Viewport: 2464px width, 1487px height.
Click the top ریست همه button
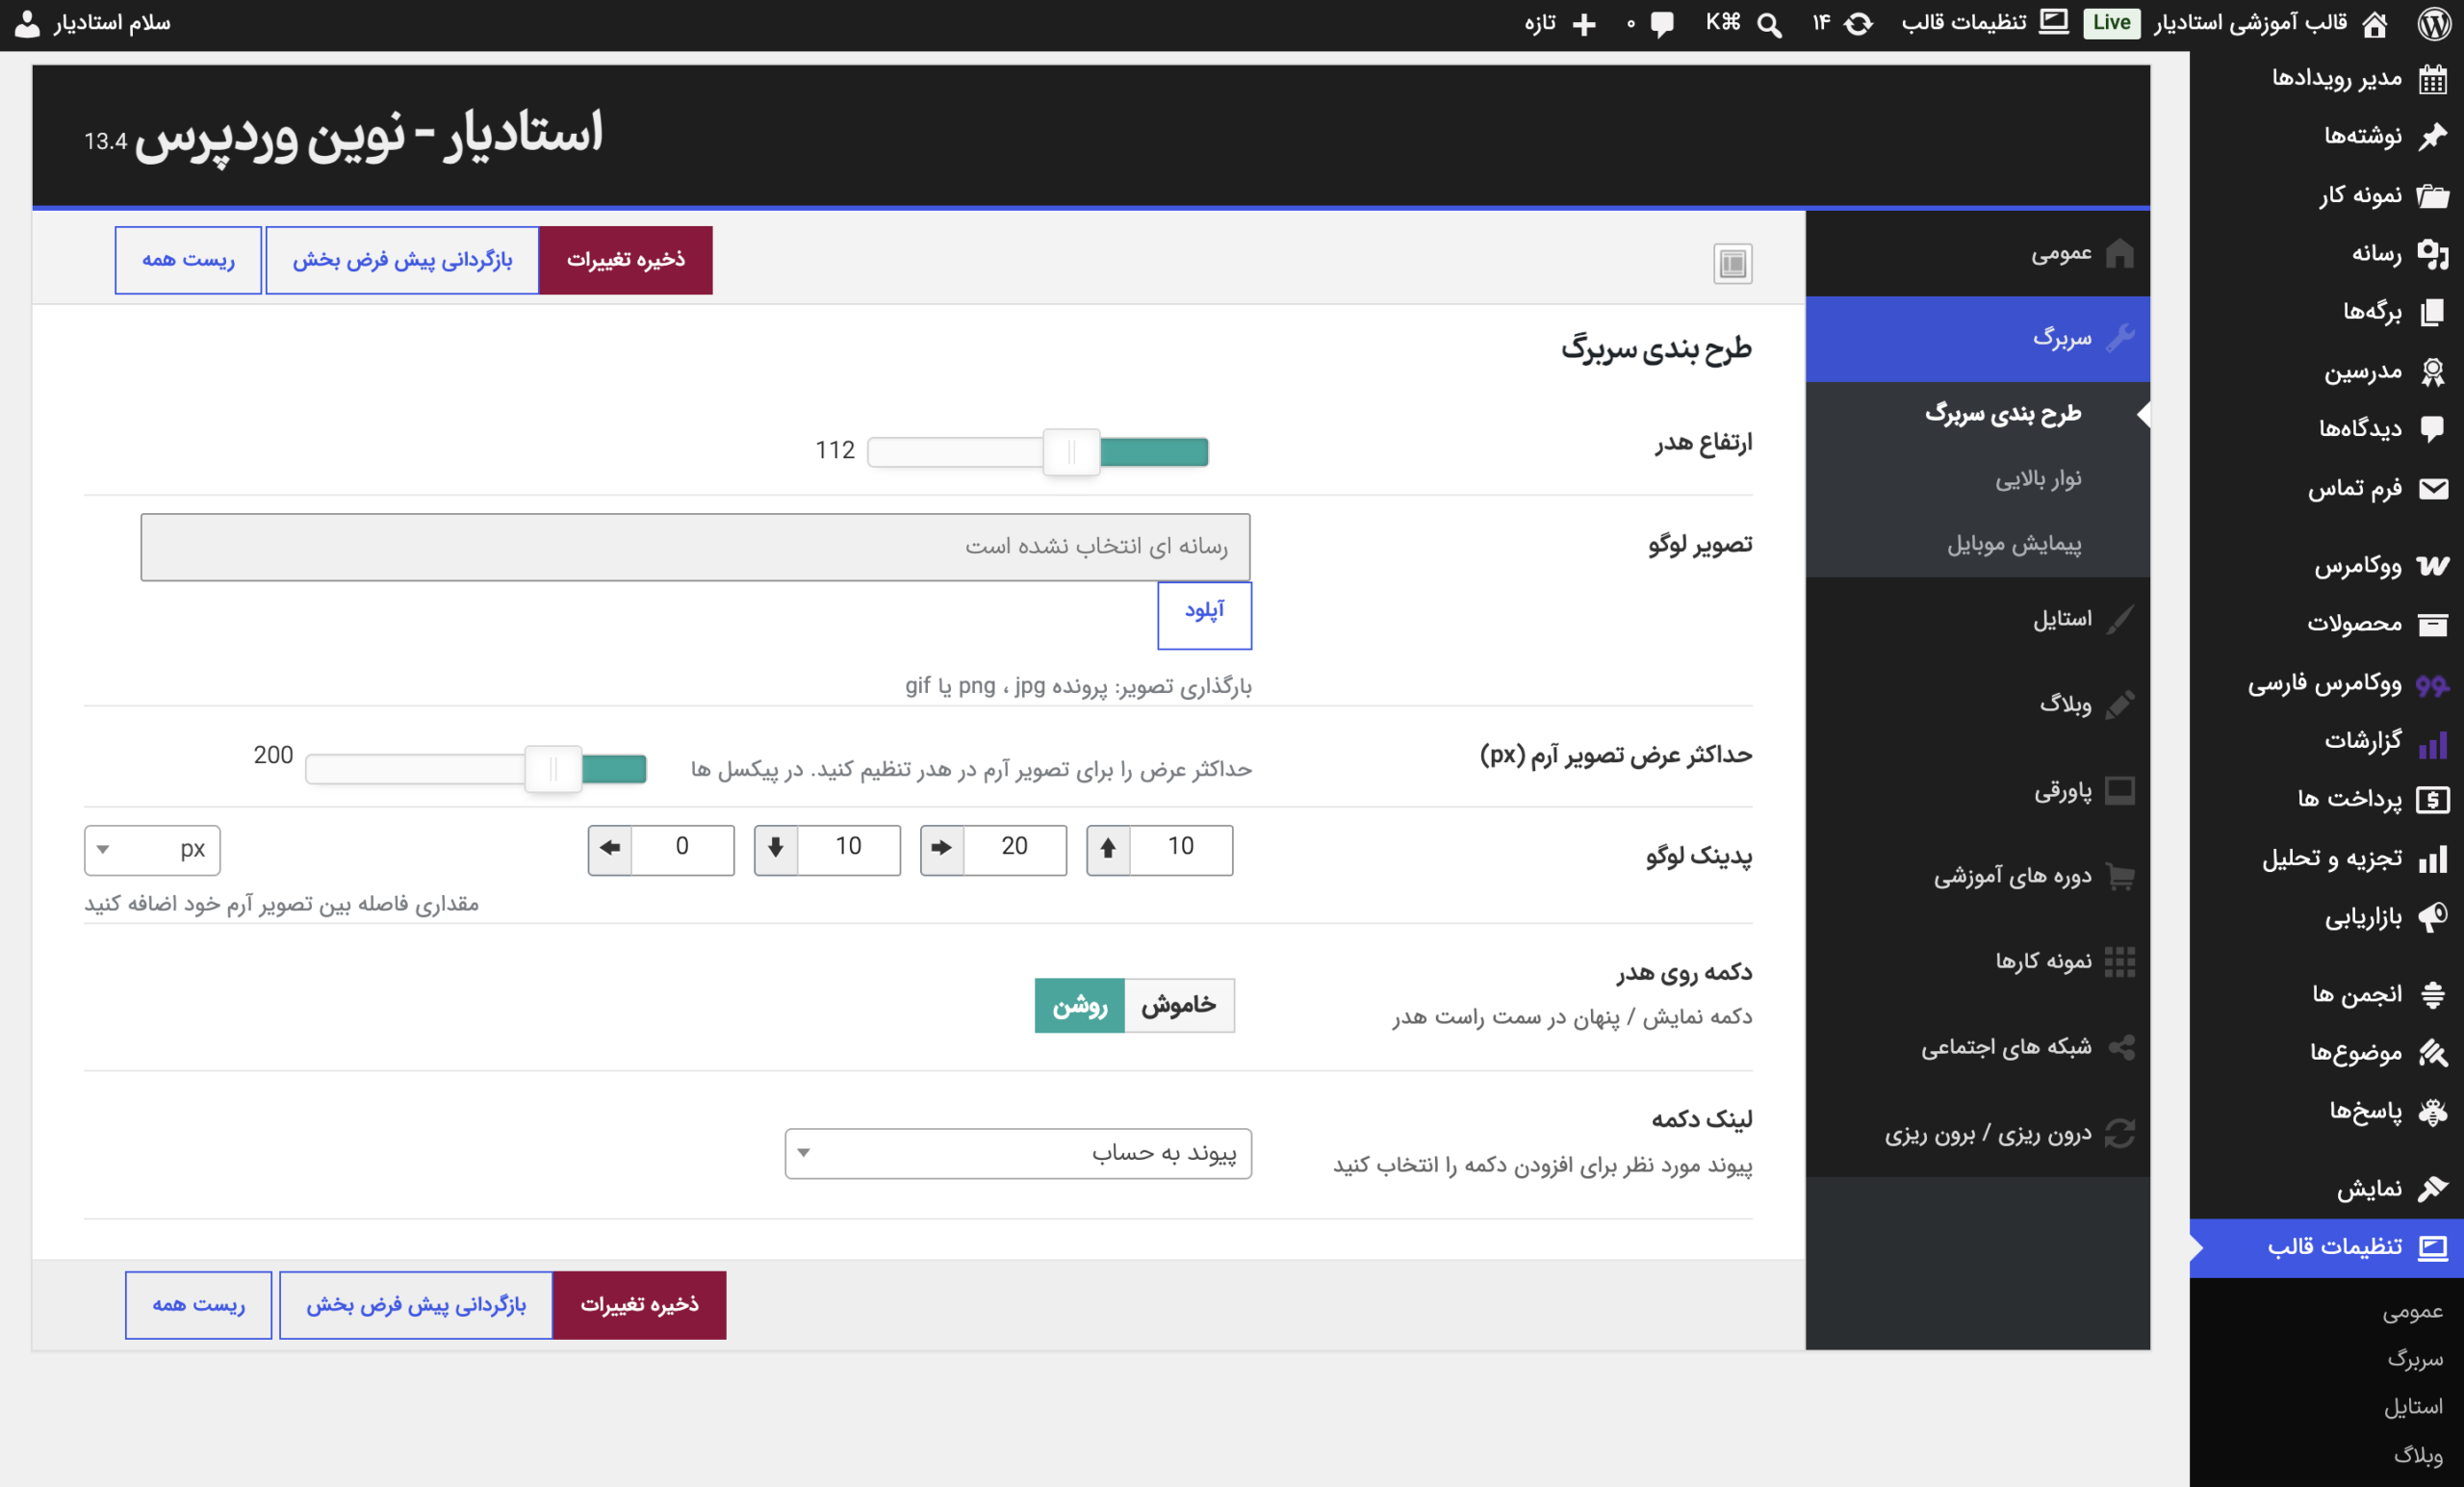click(x=188, y=260)
